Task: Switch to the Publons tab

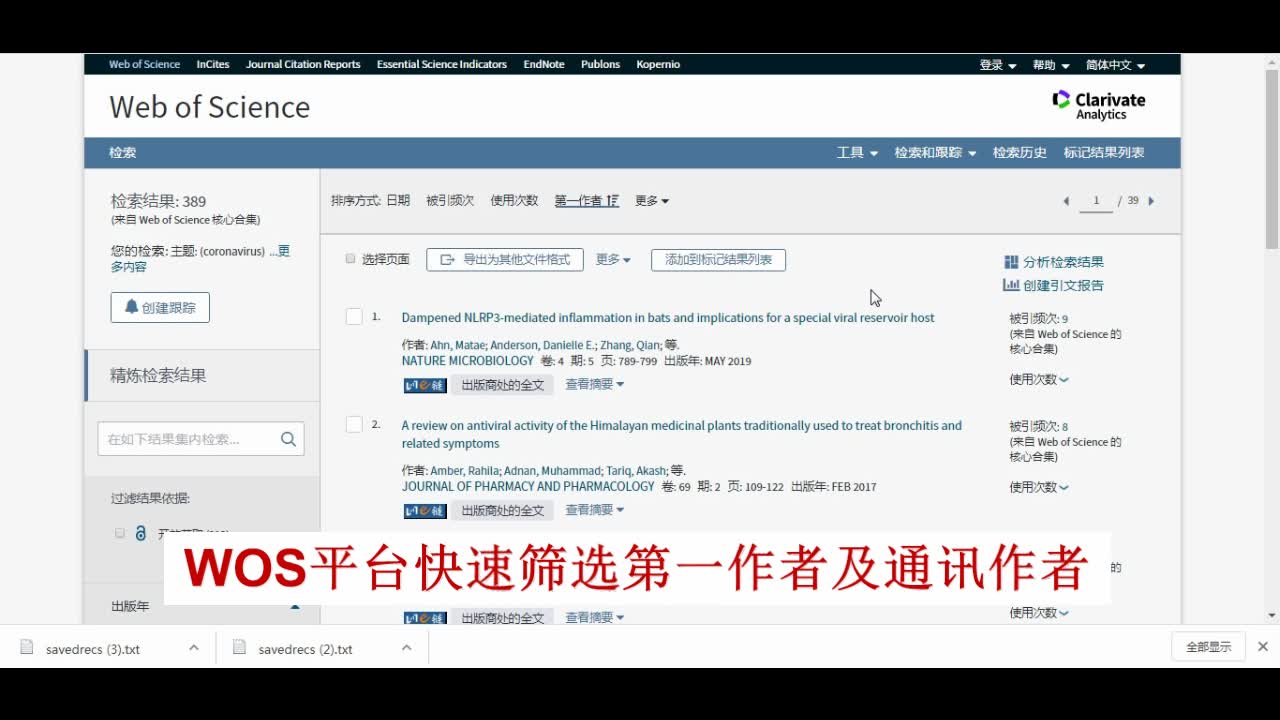Action: [x=600, y=64]
